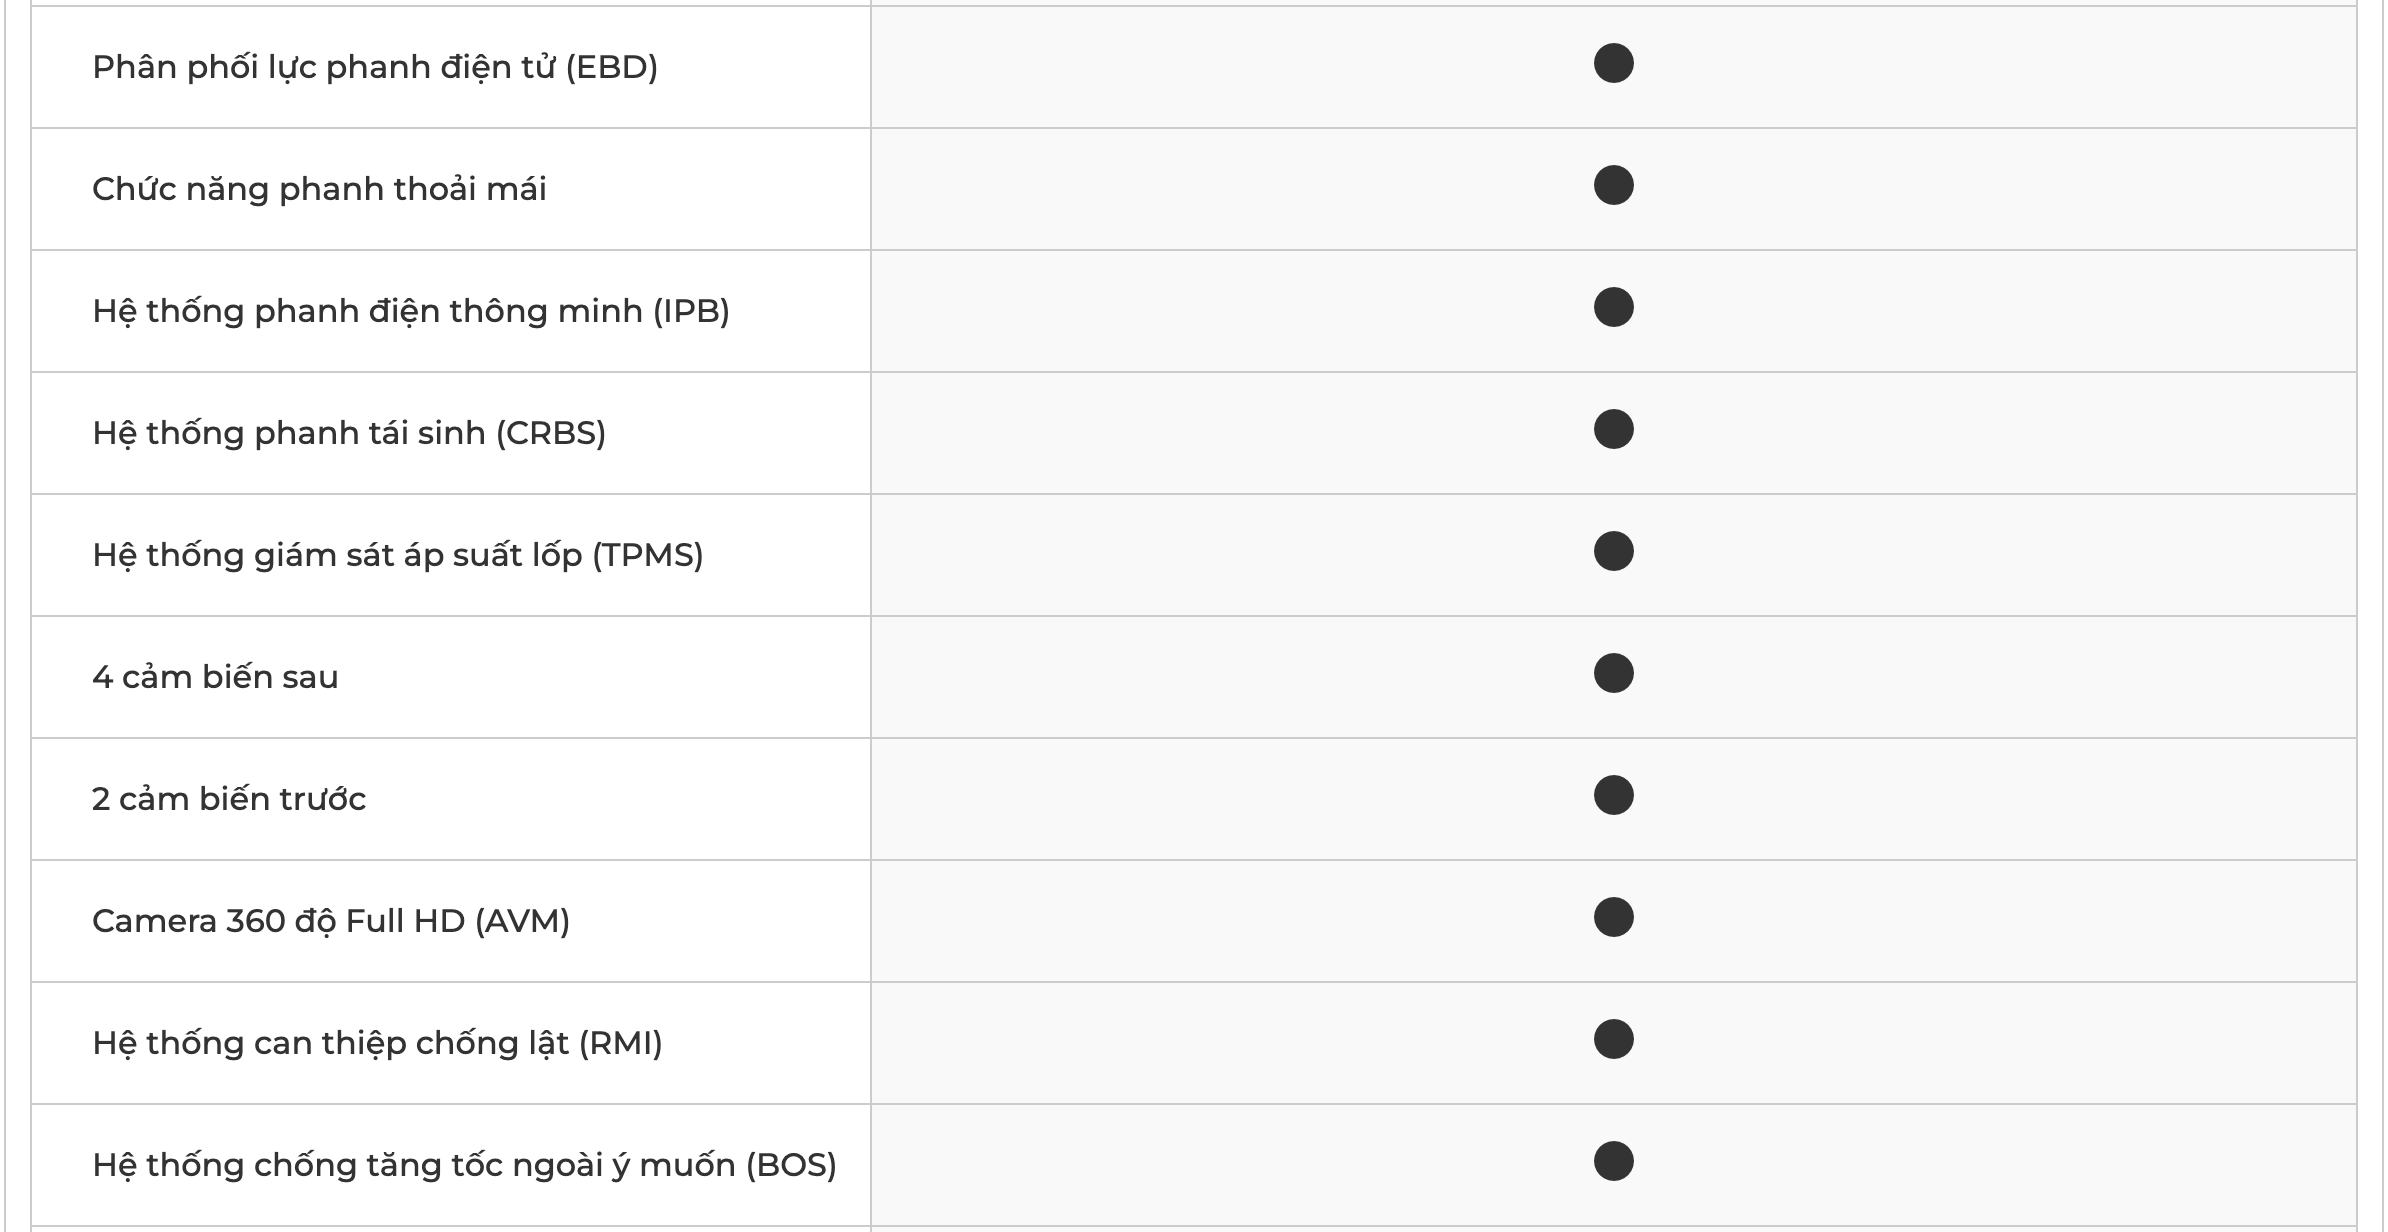
Task: Select the Chức năng phanh thoải mái label
Action: pos(319,189)
